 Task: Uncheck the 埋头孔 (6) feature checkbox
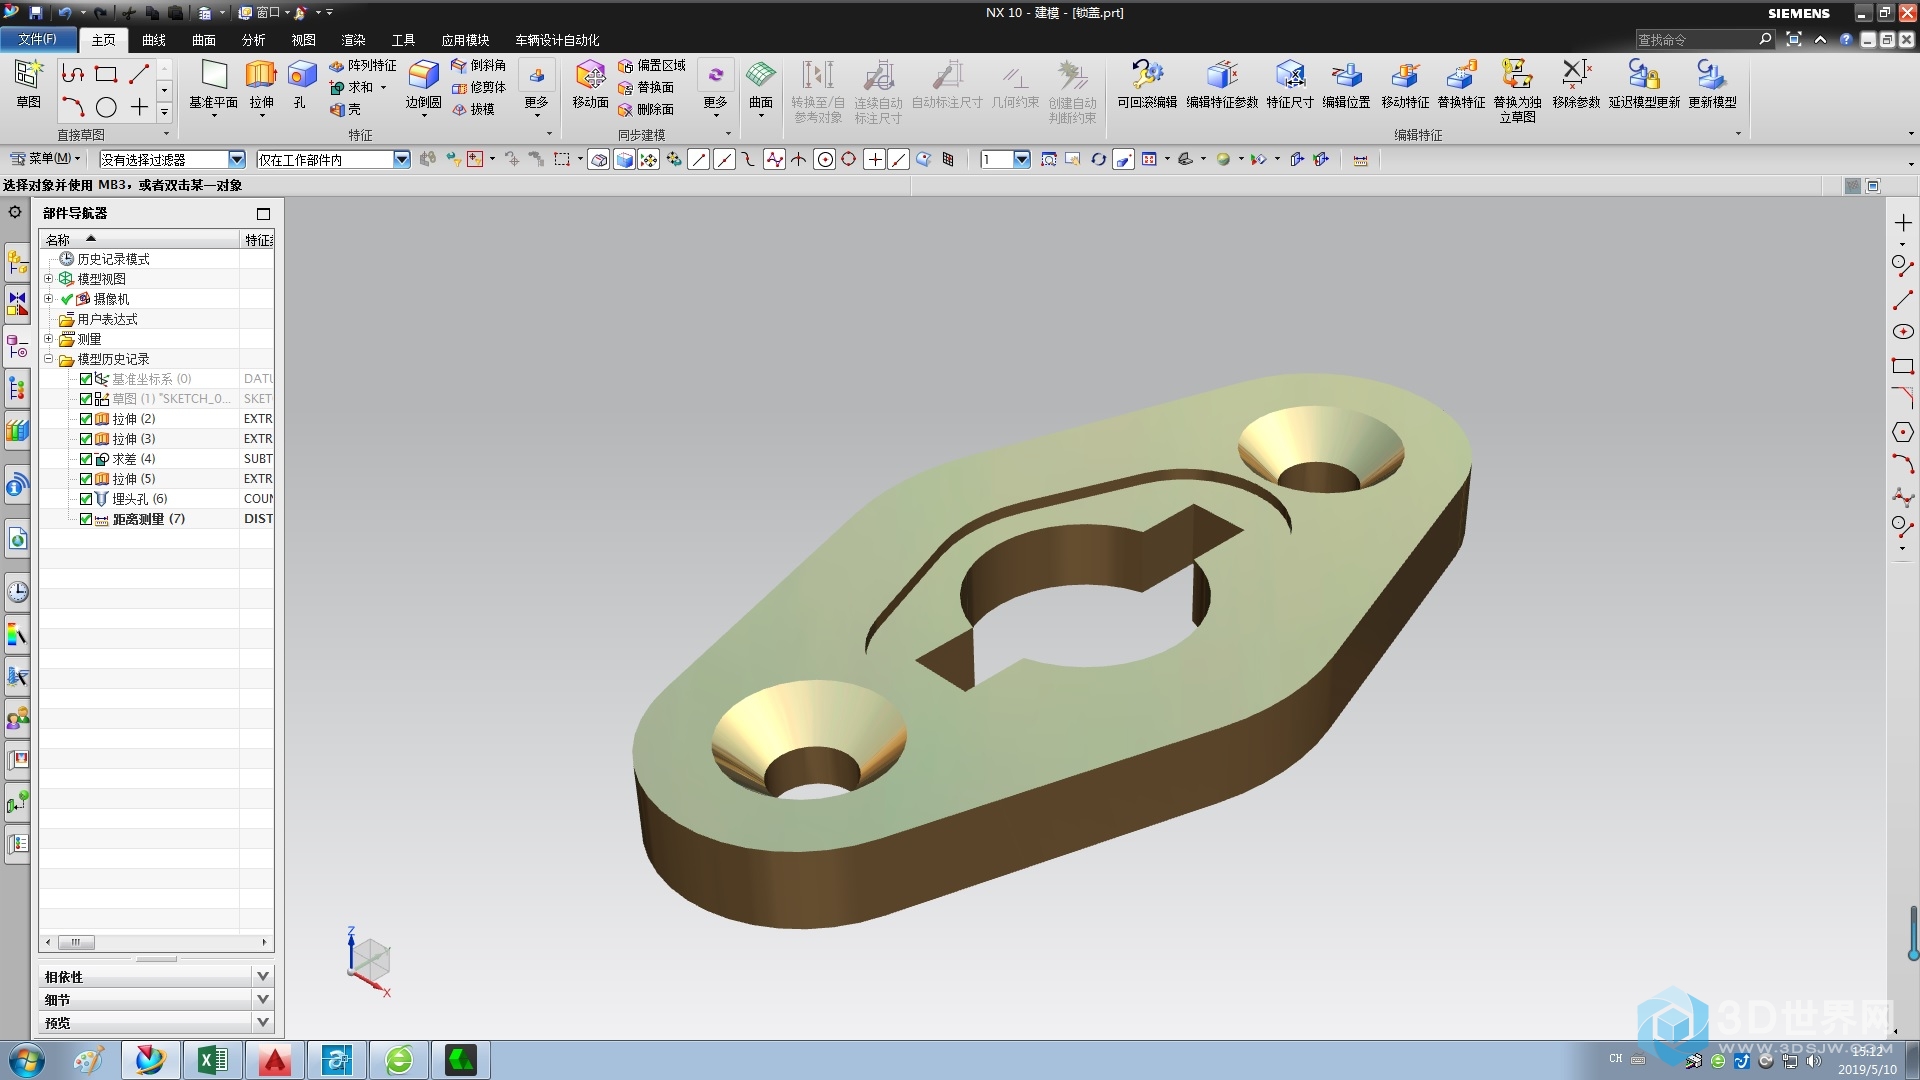click(86, 499)
